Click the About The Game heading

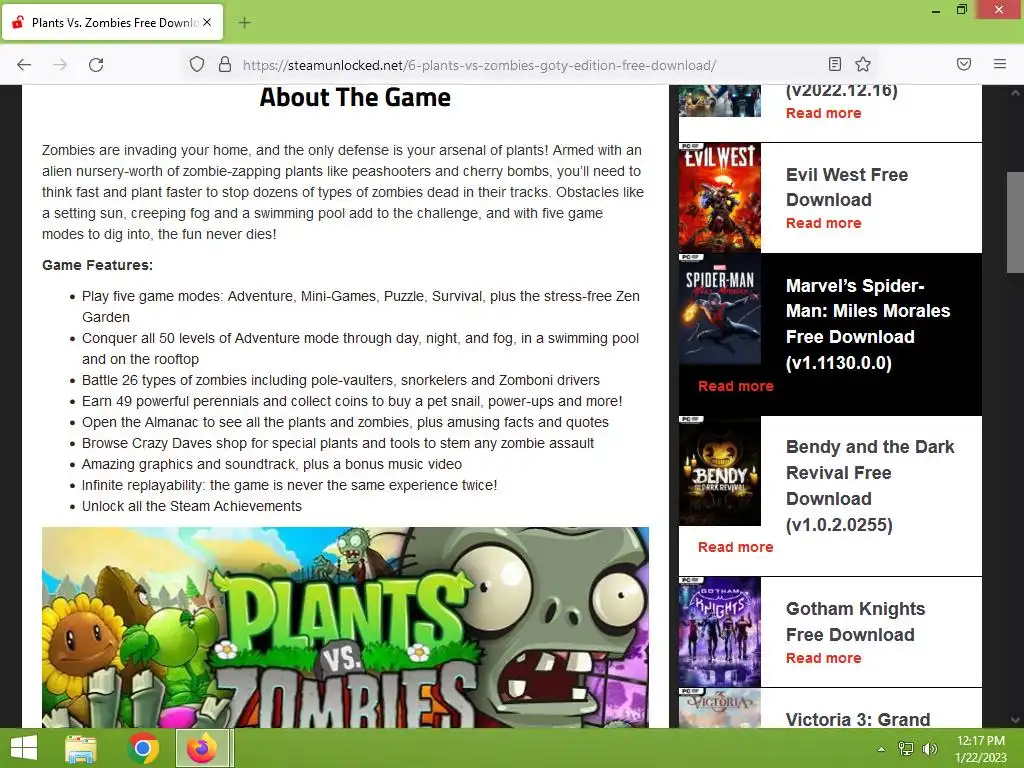pyautogui.click(x=355, y=97)
